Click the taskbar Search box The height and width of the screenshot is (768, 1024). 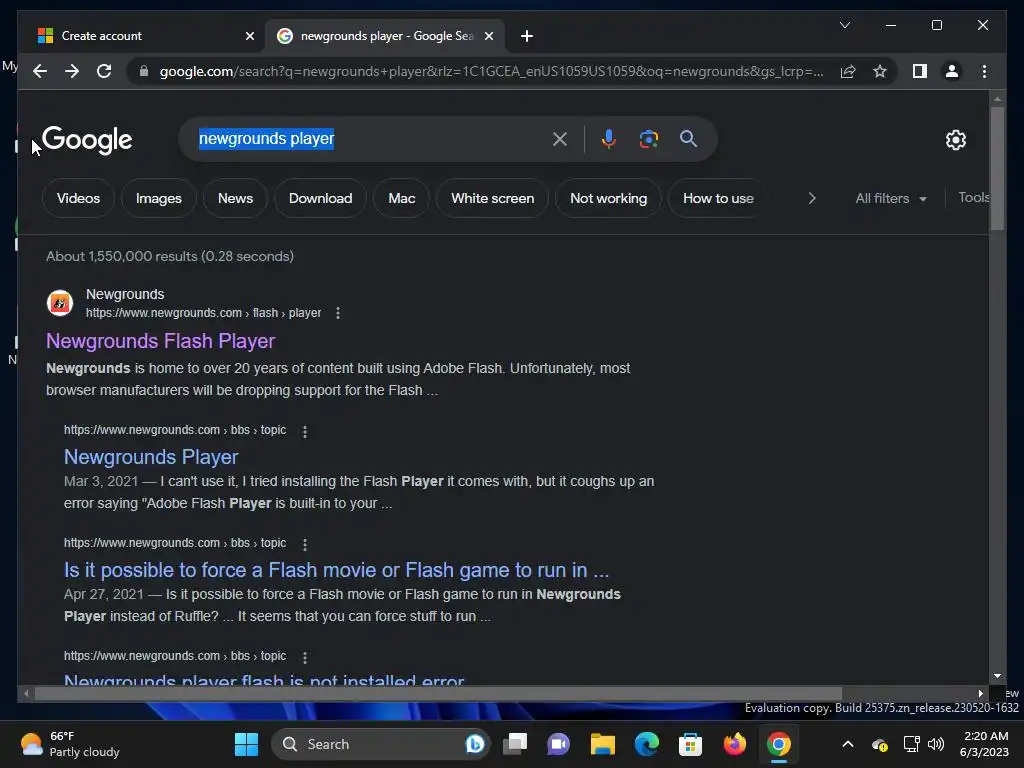pyautogui.click(x=379, y=744)
